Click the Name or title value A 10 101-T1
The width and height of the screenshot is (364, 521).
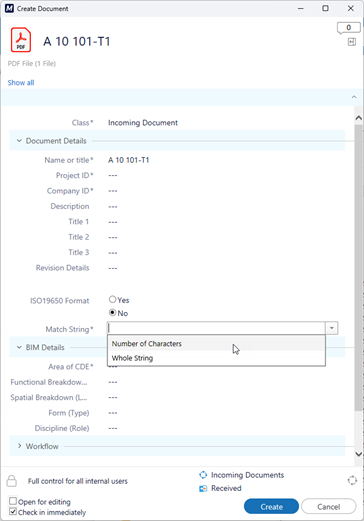coord(128,160)
